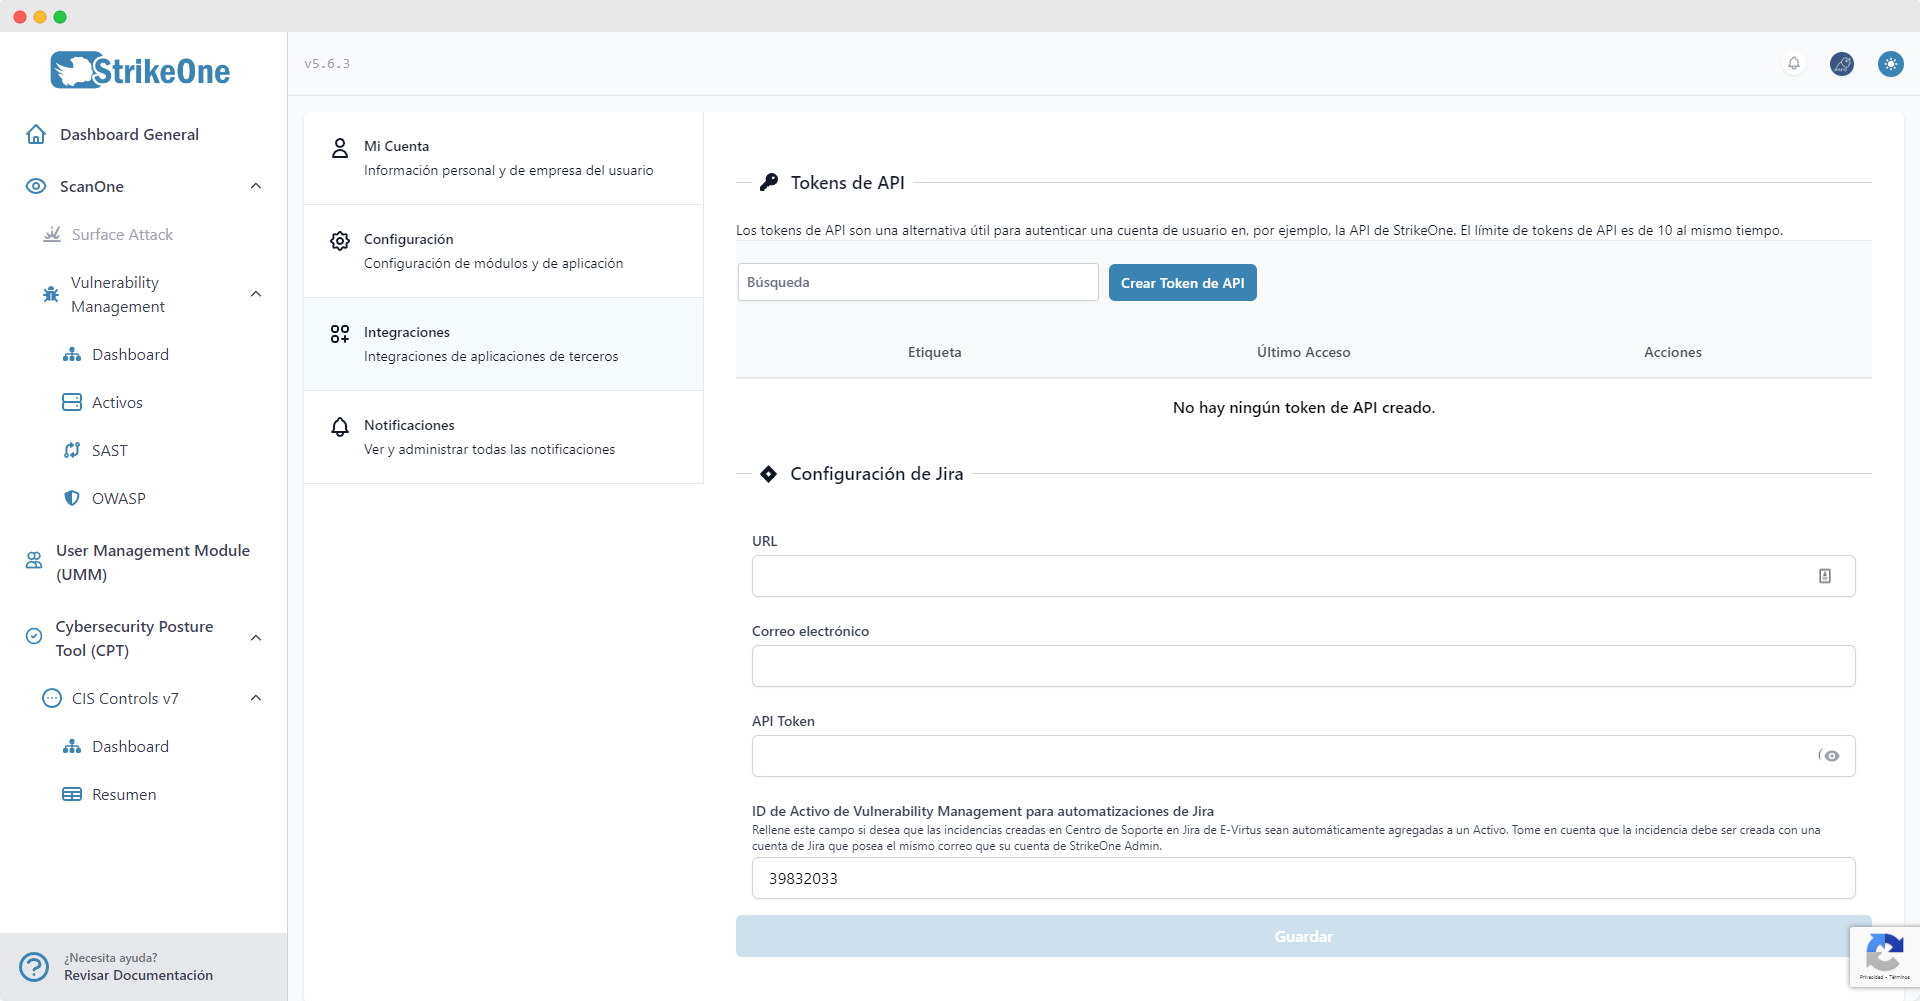The image size is (1920, 1001).
Task: Click the help question mark icon
Action: pyautogui.click(x=34, y=967)
